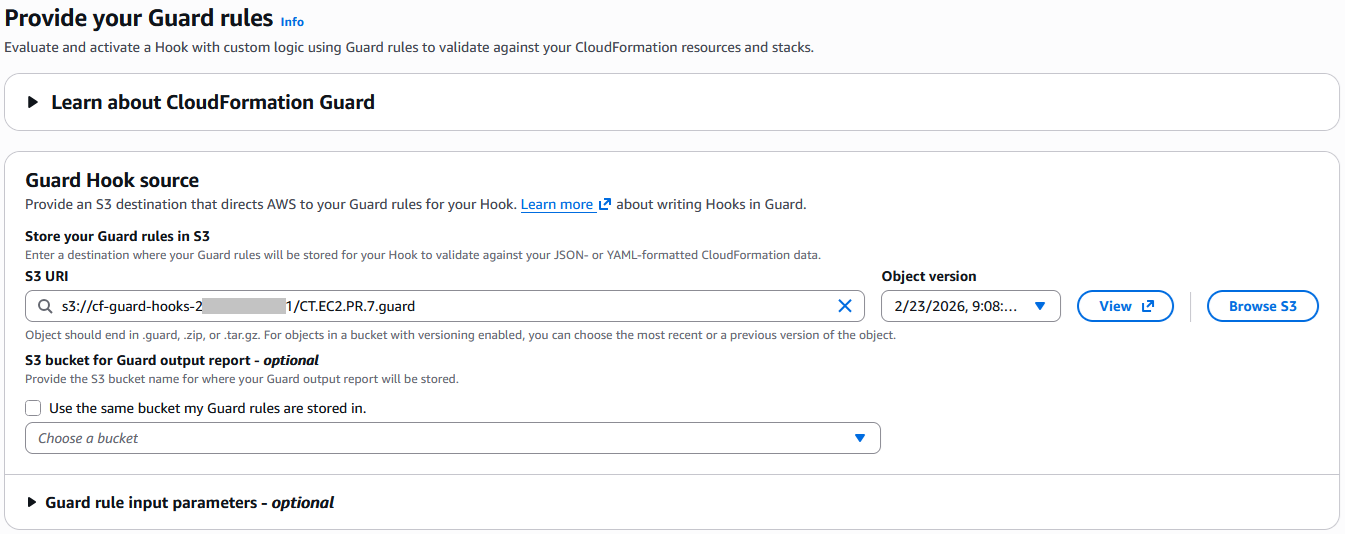Open the Info link beside page title
This screenshot has height=534, width=1345.
(x=292, y=22)
